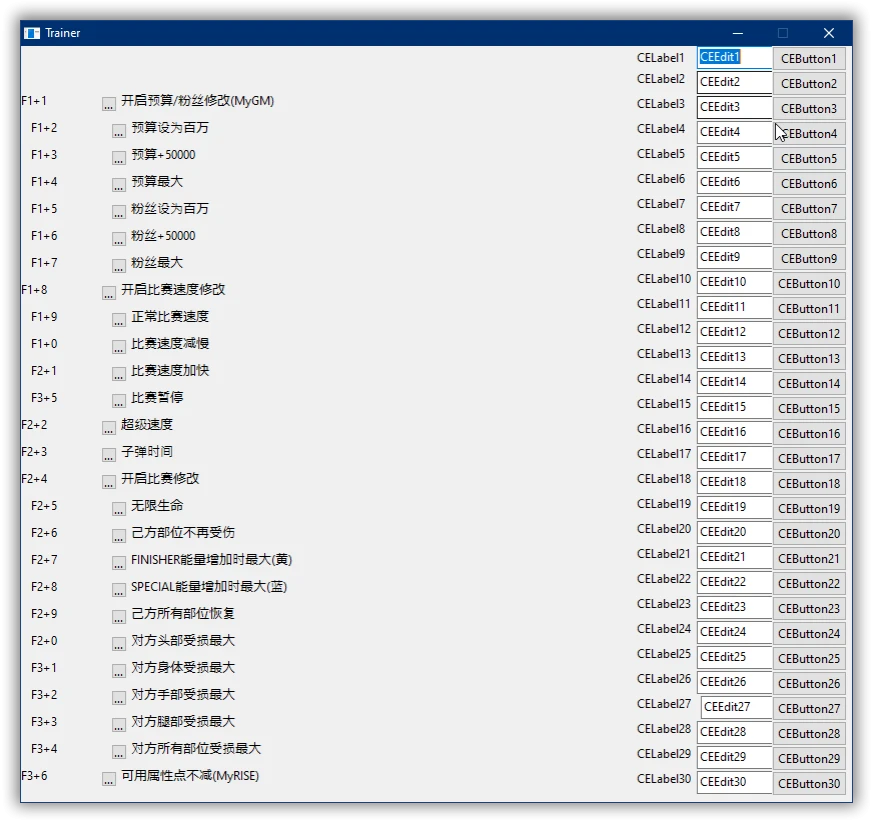This screenshot has width=872, height=823.
Task: Check the 对方所有部位受损最大 checkbox
Action: point(118,752)
